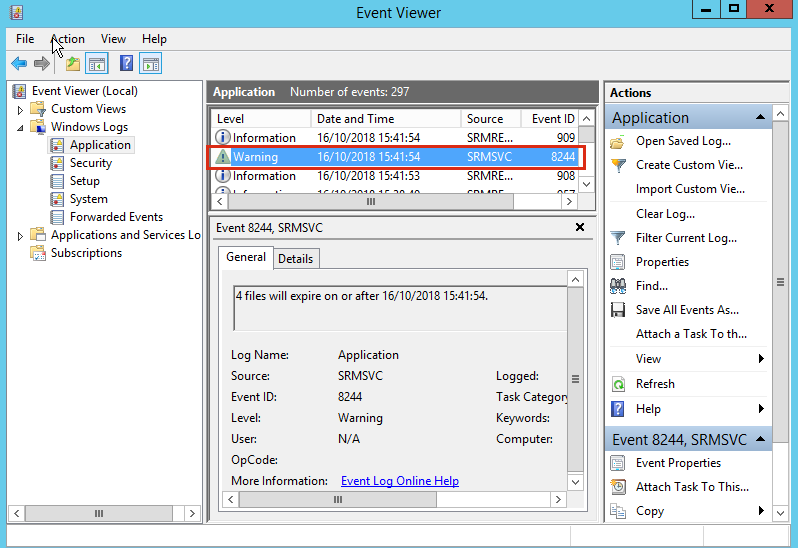Click the Attach Task To This Event icon
The image size is (798, 548).
point(618,487)
